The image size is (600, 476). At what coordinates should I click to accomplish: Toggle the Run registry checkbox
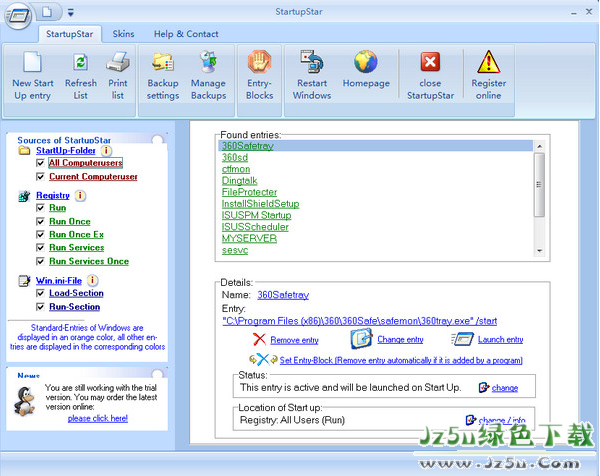coord(40,208)
